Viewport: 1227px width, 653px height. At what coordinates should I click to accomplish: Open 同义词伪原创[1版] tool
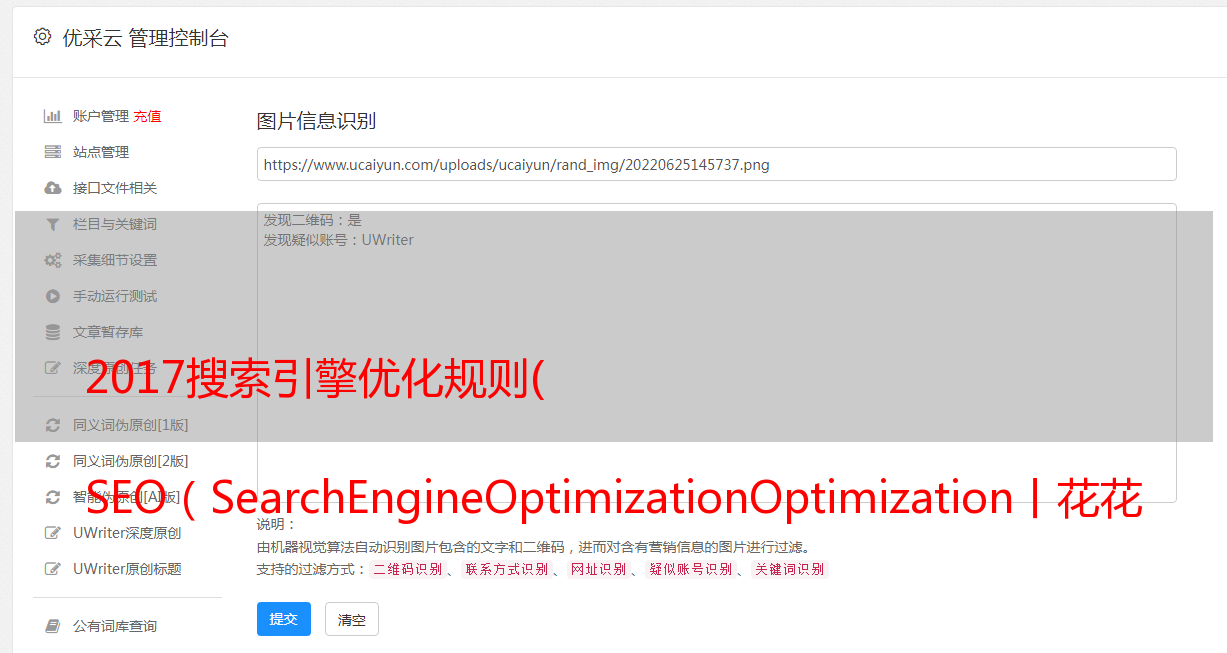tap(131, 425)
